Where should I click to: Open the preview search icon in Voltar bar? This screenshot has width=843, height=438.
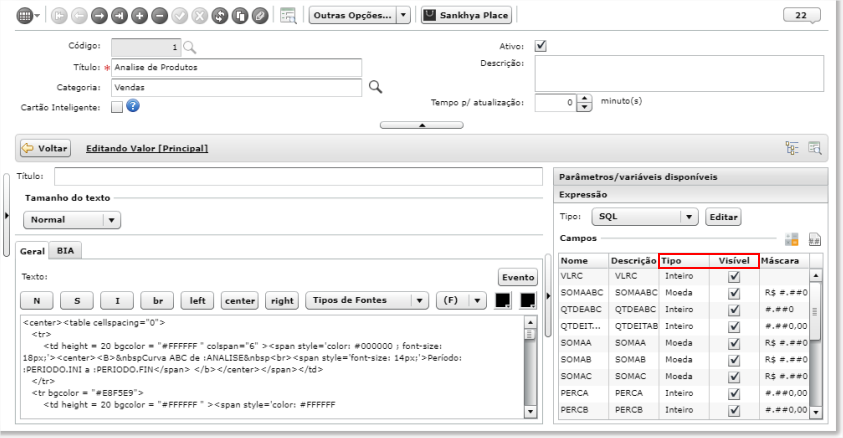(815, 148)
